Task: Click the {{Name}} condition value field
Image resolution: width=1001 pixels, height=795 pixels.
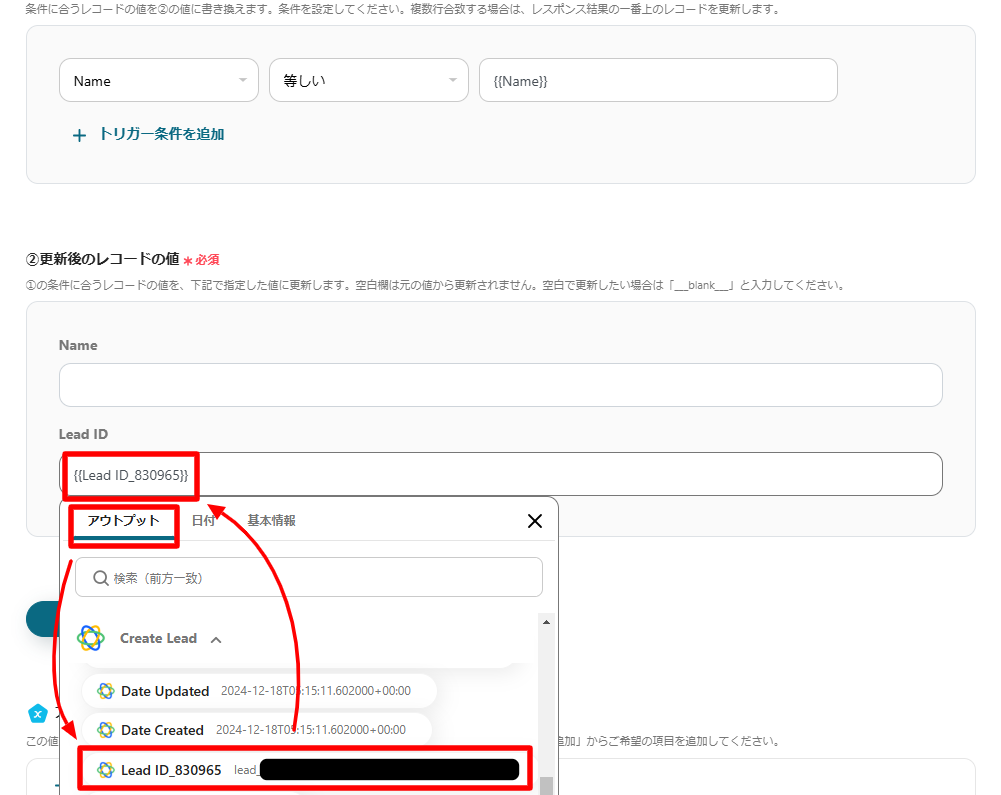Action: pos(658,80)
